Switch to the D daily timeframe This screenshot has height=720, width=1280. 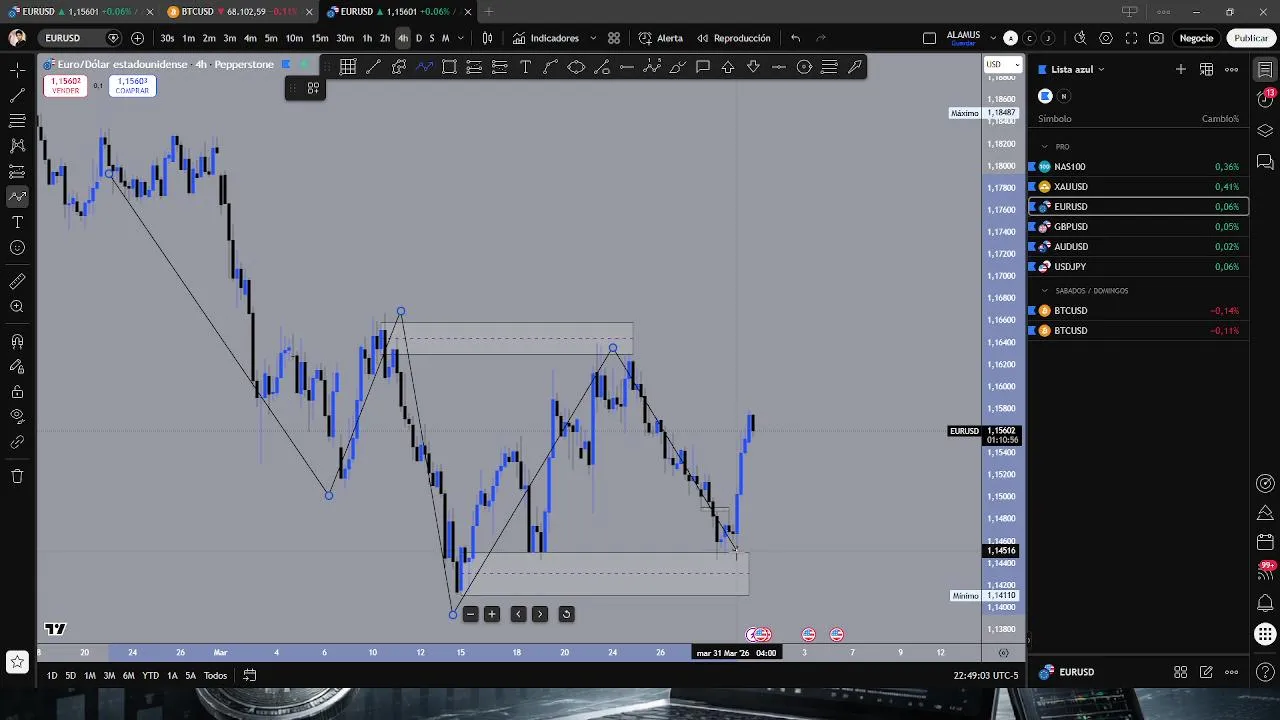tap(419, 38)
